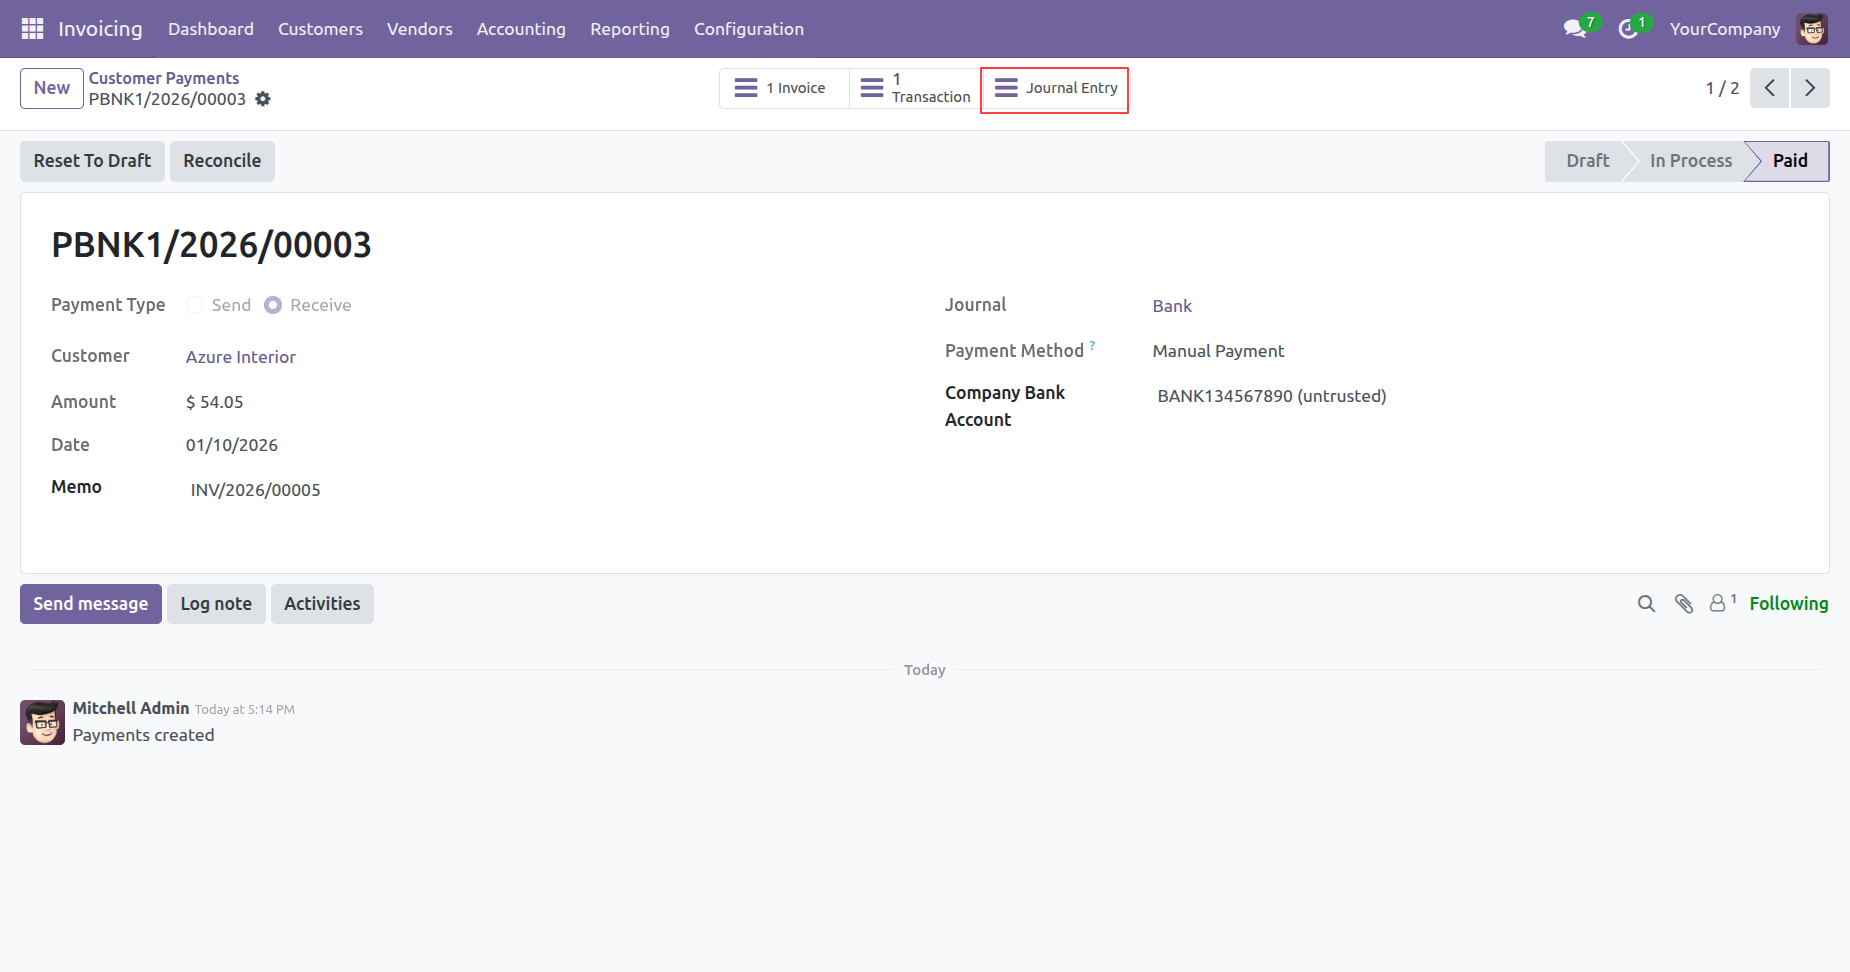Image resolution: width=1850 pixels, height=972 pixels.
Task: Open the activities clock icon
Action: [1628, 29]
